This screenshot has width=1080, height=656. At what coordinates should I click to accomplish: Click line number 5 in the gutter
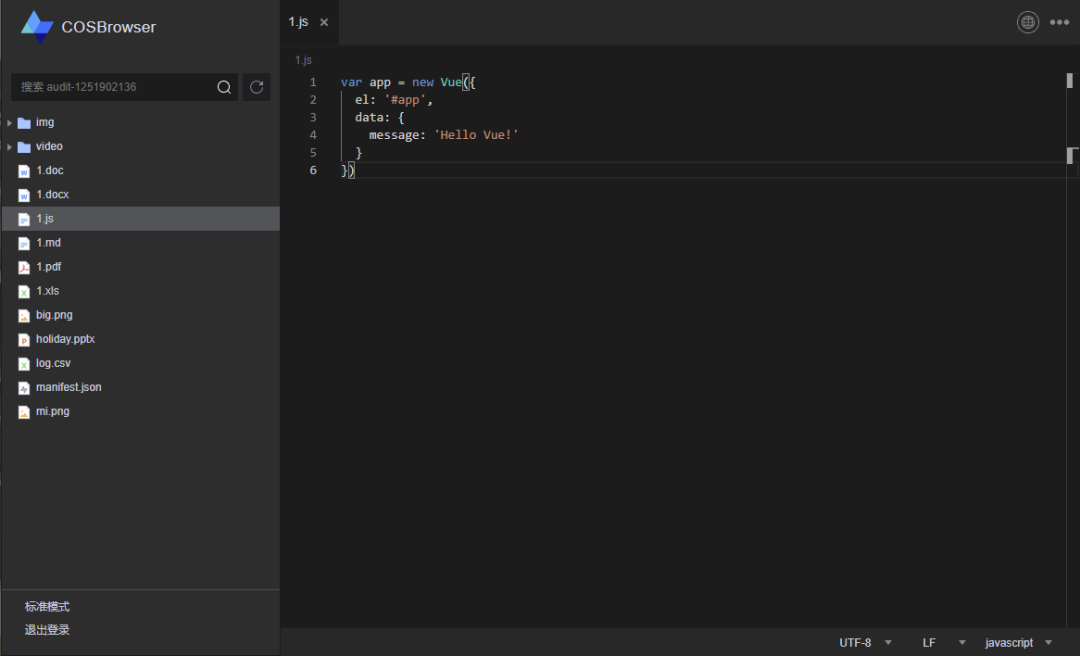[313, 152]
